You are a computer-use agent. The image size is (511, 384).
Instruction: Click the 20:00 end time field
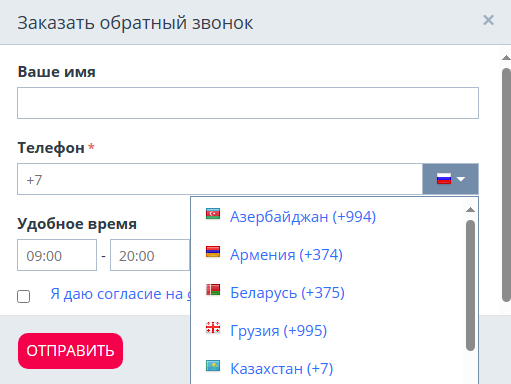point(150,255)
